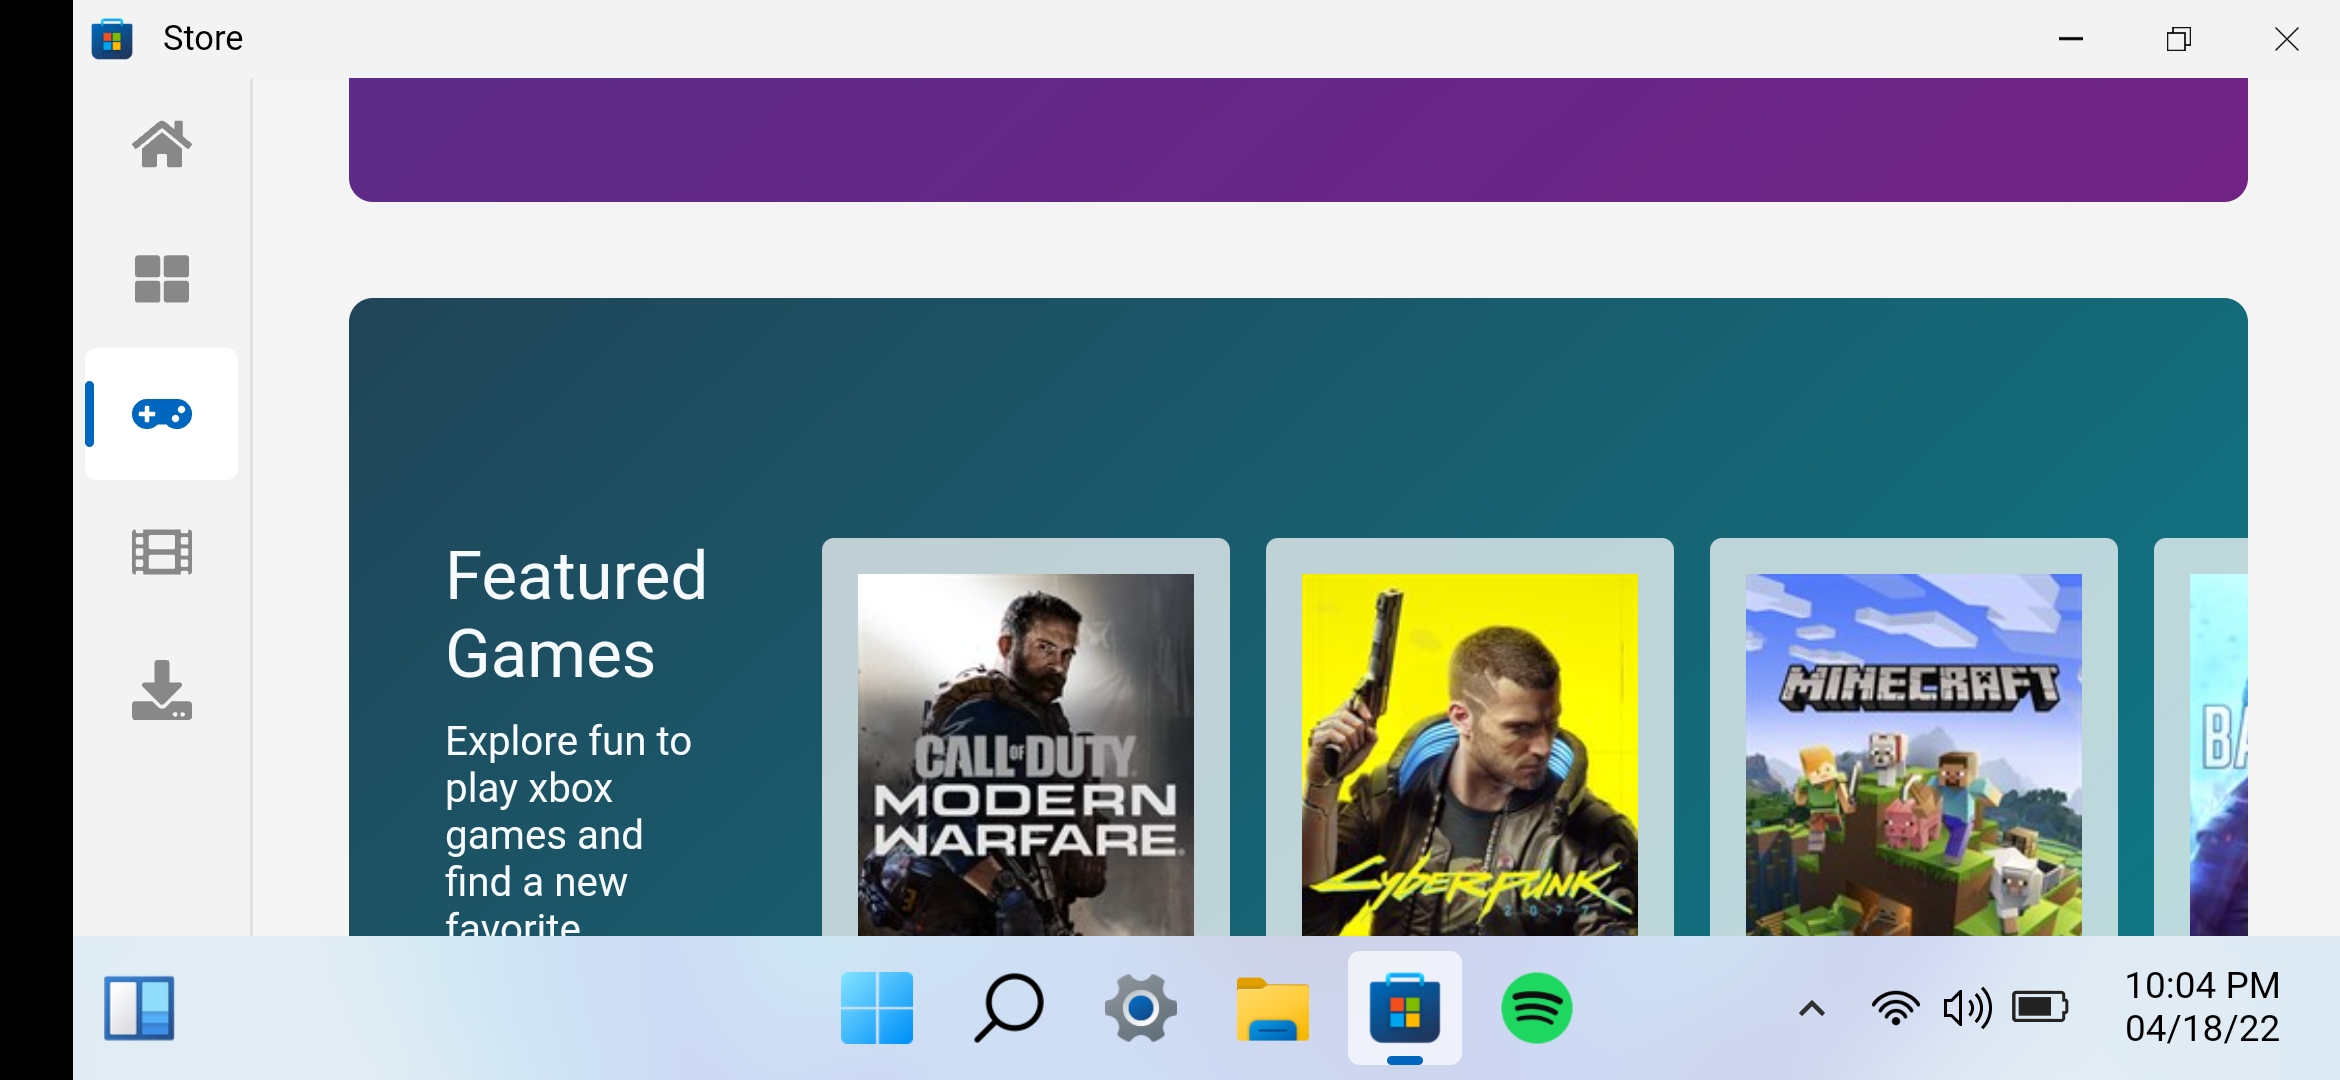This screenshot has width=2340, height=1080.
Task: Open the Widgets panel taskbar icon
Action: 139,1008
